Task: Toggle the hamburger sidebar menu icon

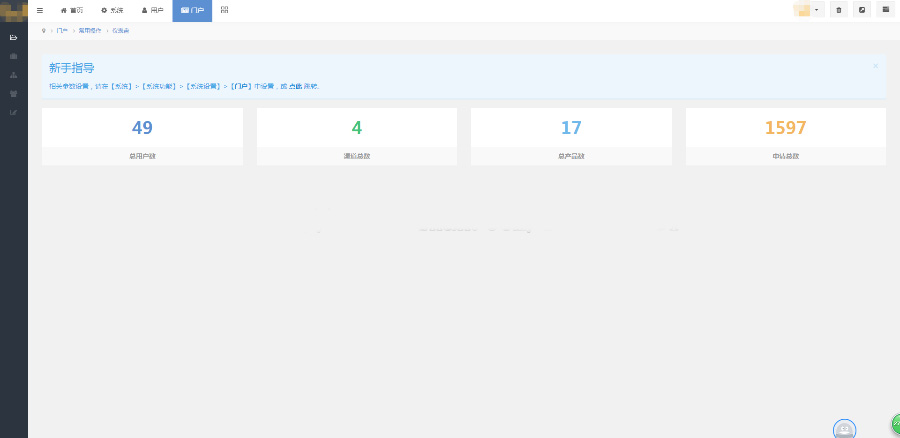Action: (40, 10)
